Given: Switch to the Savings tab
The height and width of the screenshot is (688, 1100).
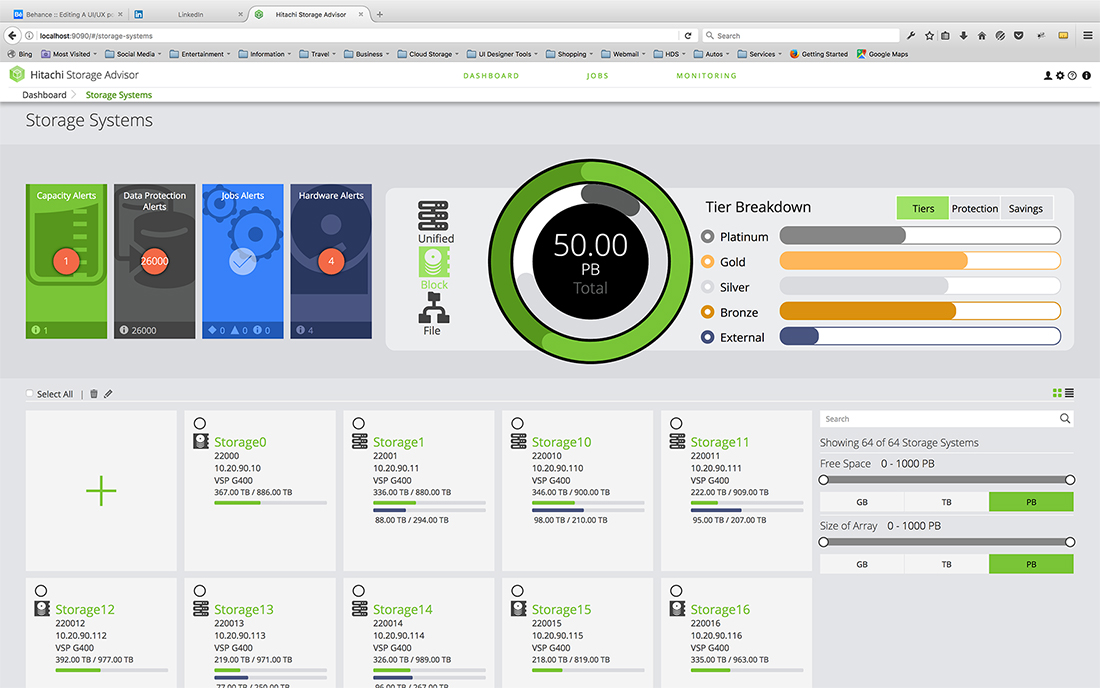Looking at the screenshot, I should point(1026,208).
